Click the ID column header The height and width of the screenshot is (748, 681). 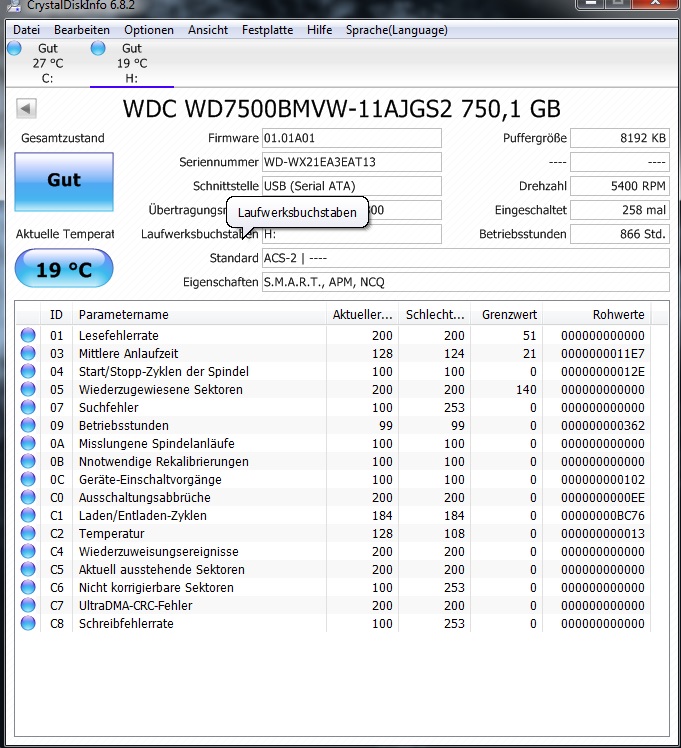pos(56,314)
